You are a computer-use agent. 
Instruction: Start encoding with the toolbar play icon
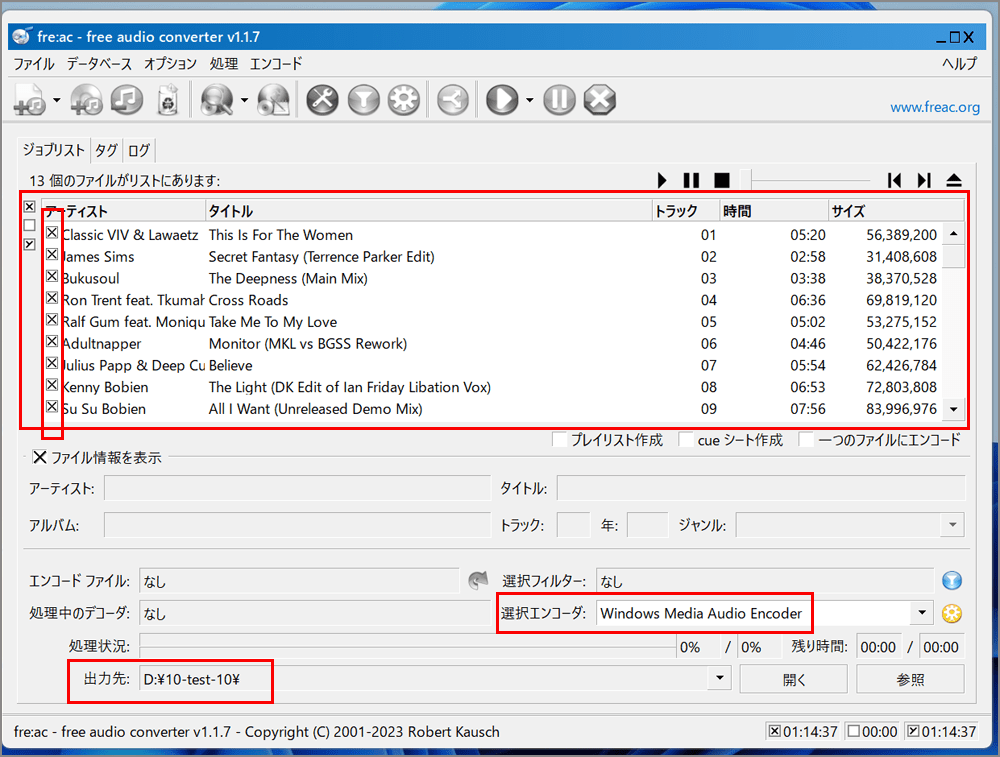point(502,100)
